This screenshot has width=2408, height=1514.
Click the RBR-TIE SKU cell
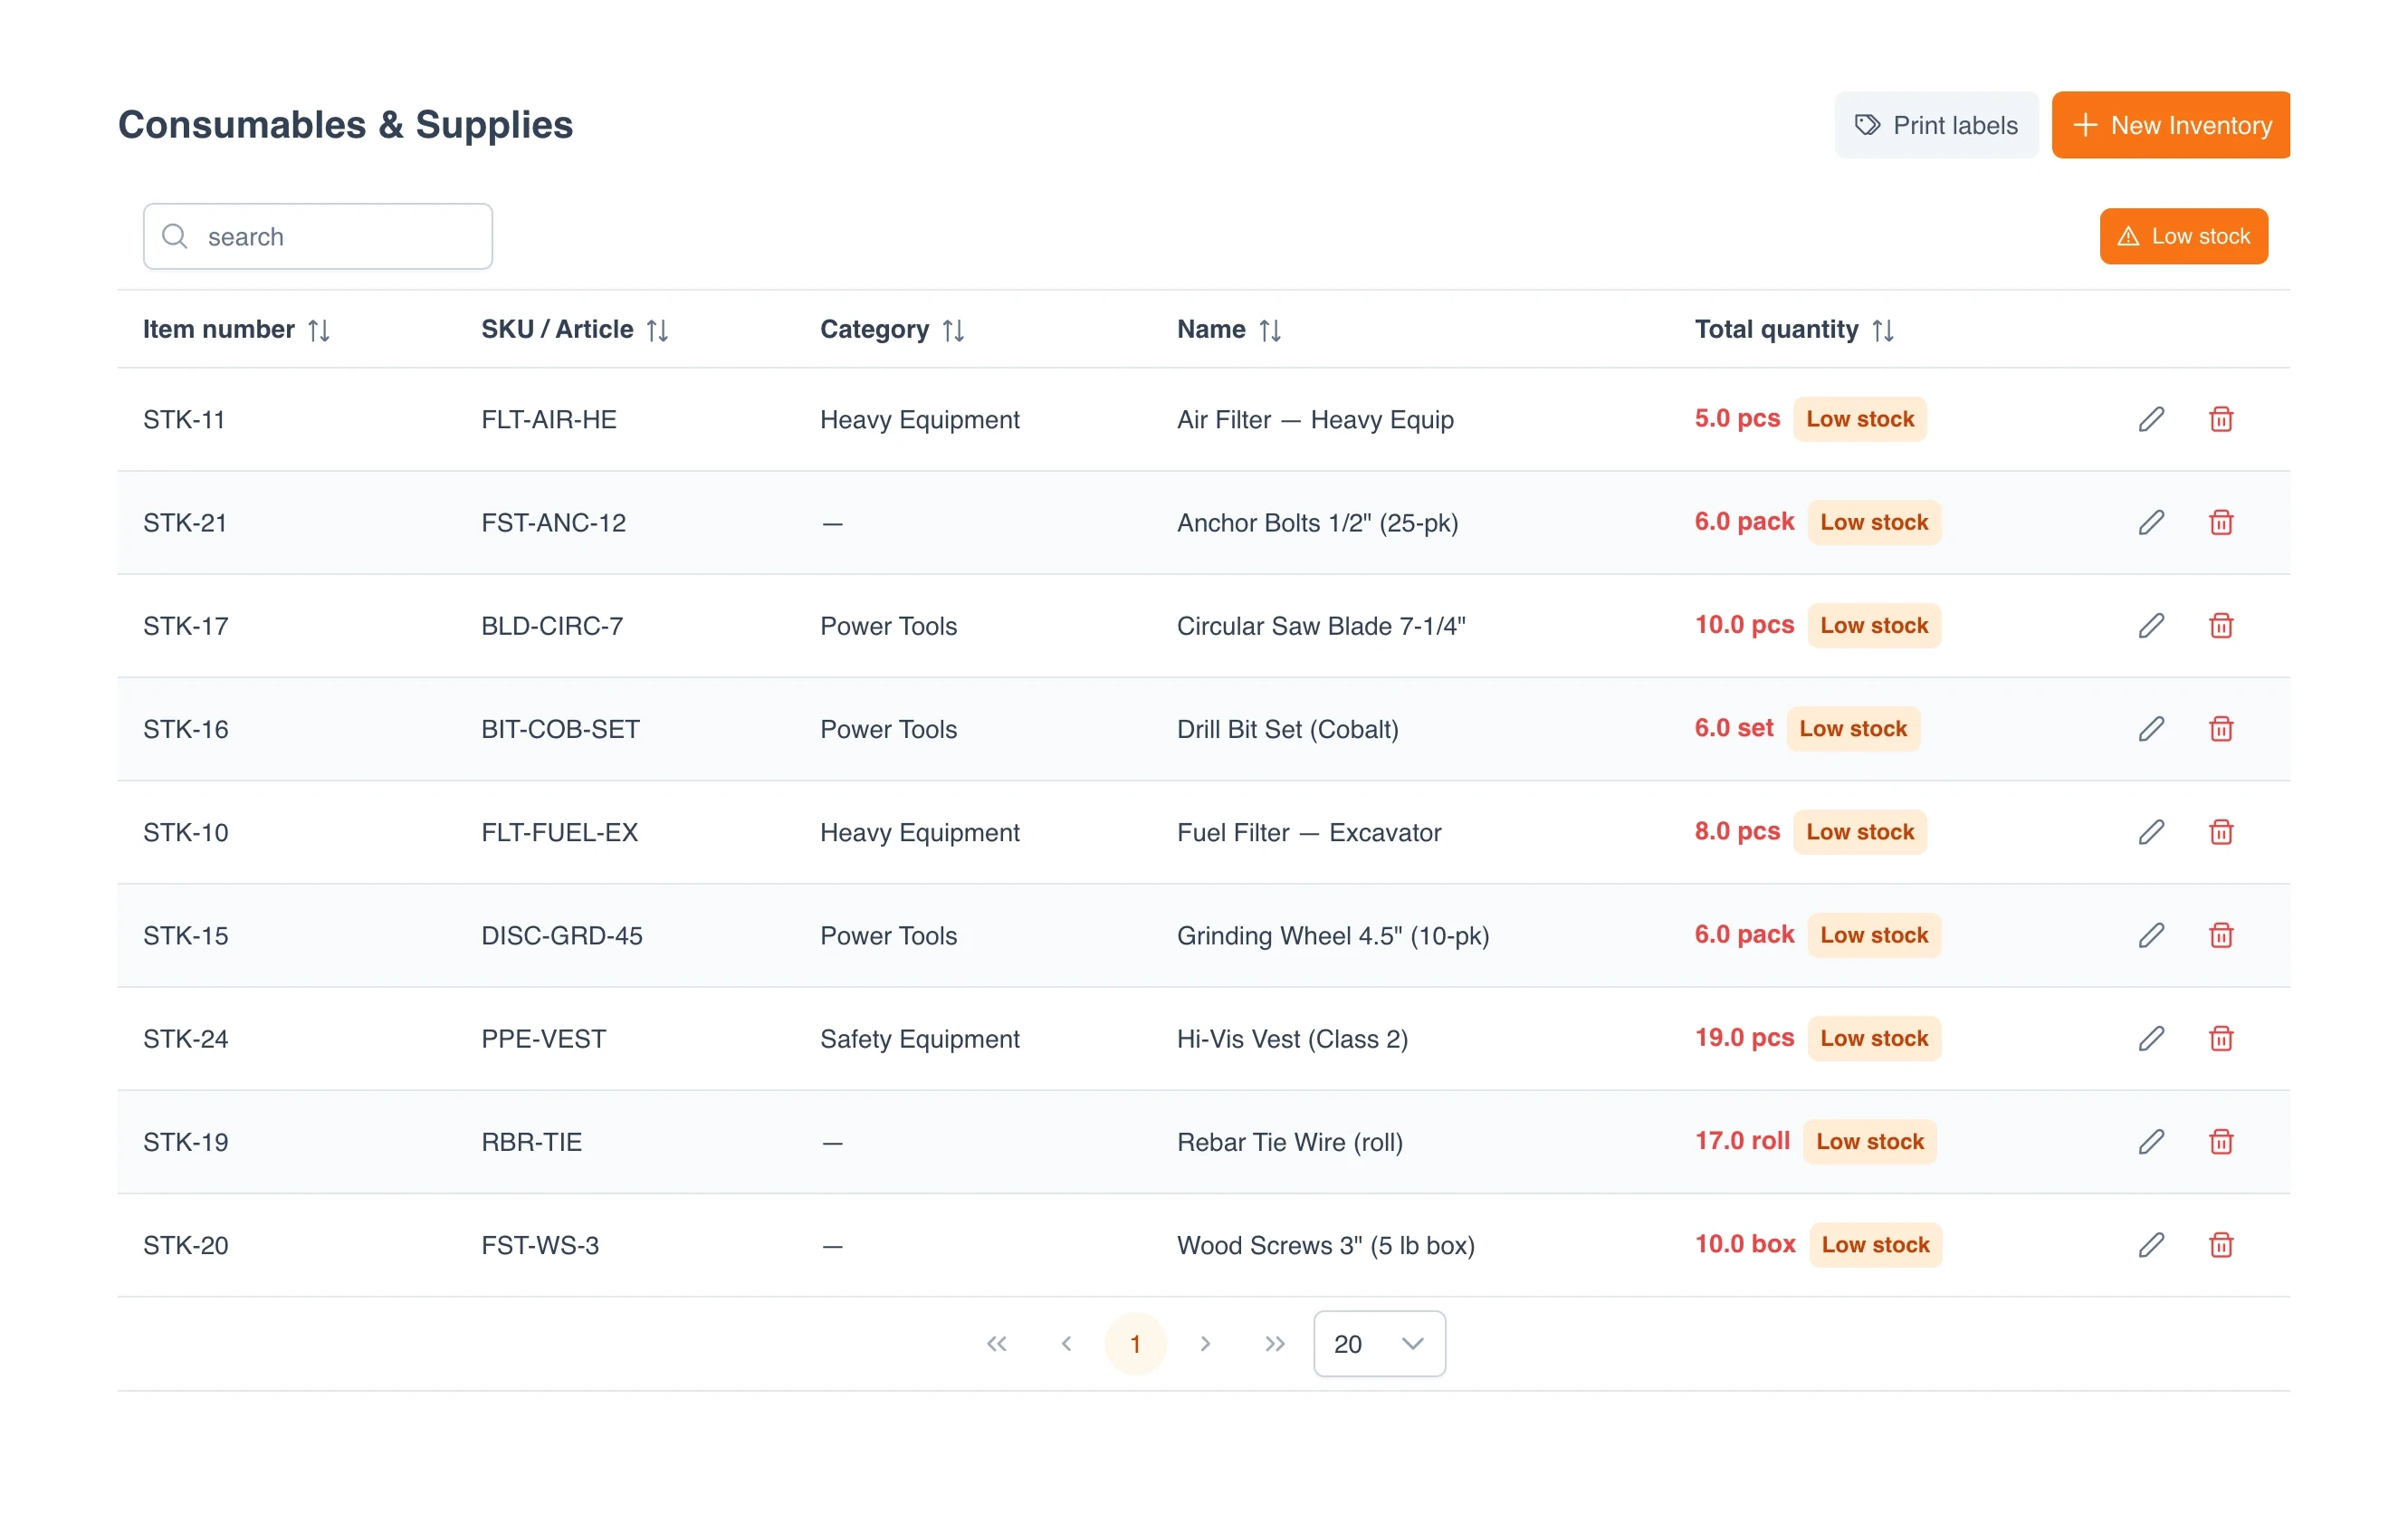click(531, 1141)
